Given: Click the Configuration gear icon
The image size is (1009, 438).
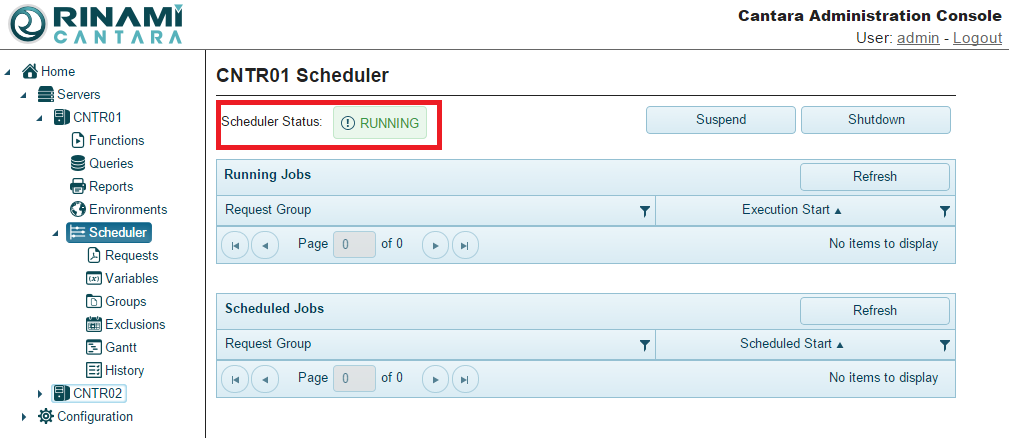Looking at the screenshot, I should tap(46, 417).
